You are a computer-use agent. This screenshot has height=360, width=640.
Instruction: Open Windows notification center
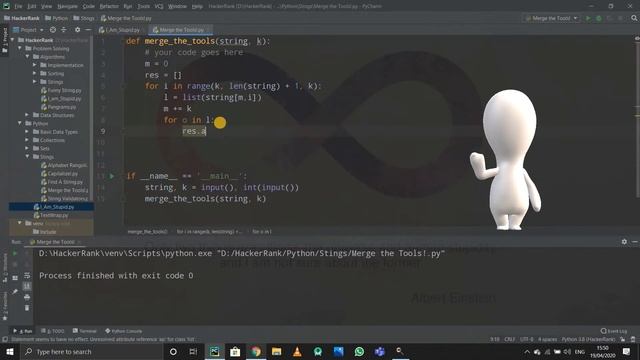(627, 351)
